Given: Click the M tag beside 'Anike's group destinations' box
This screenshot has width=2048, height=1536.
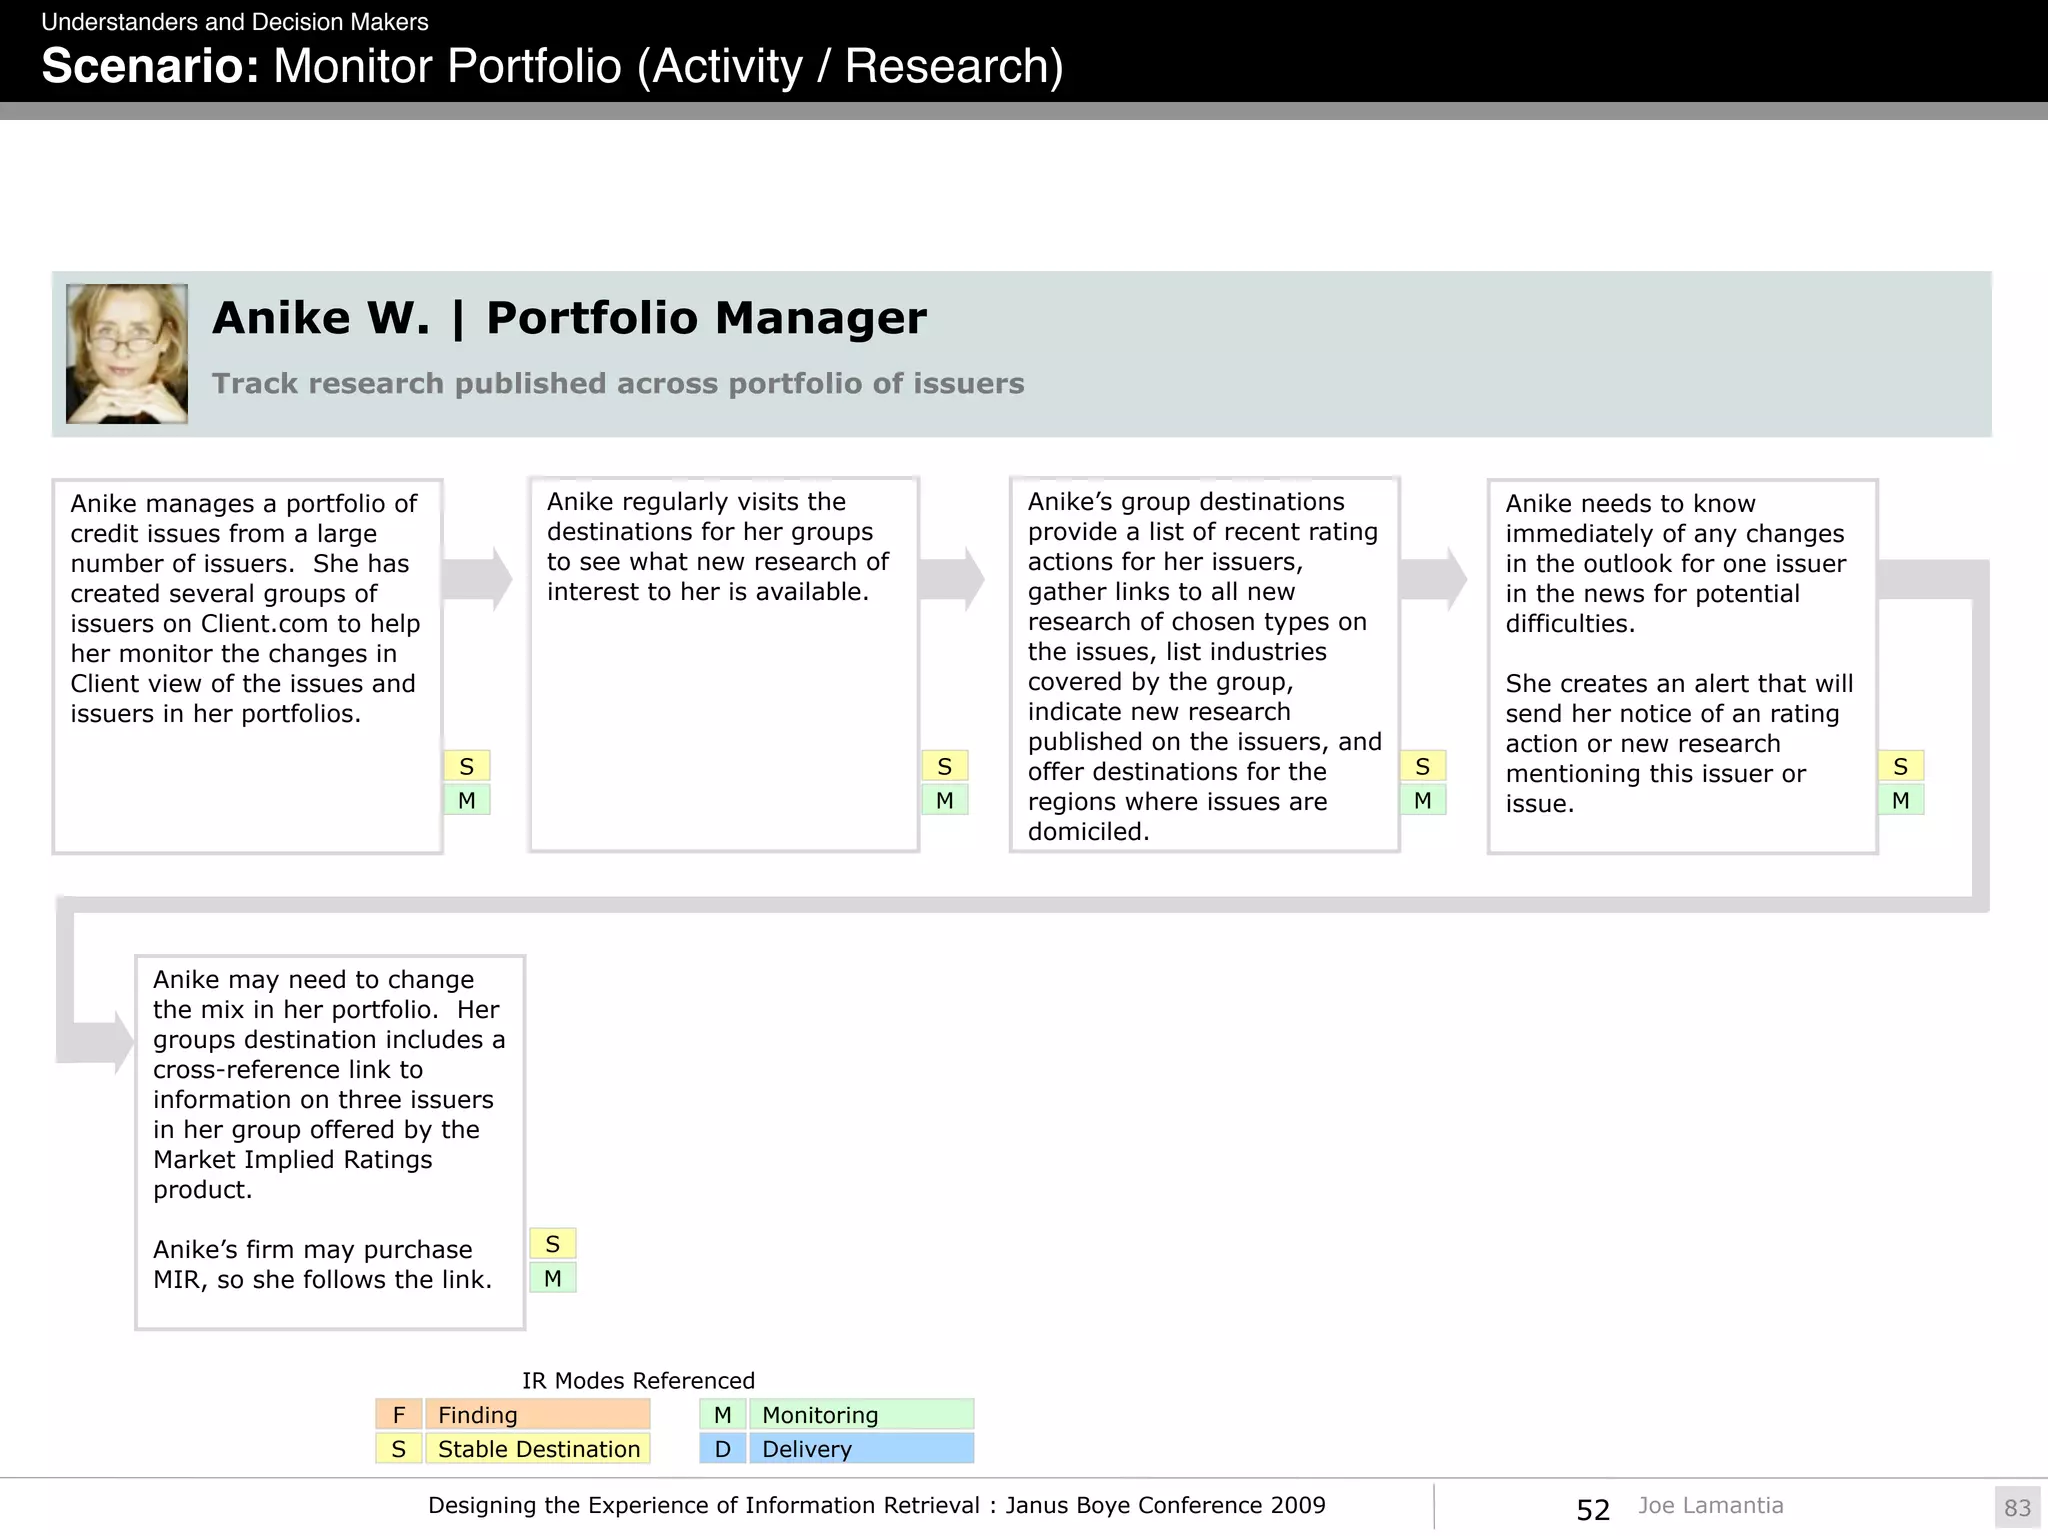Looking at the screenshot, I should [x=1423, y=800].
